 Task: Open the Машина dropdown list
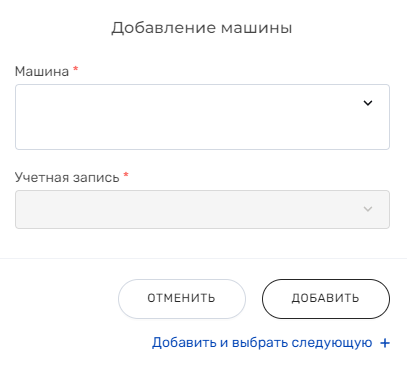coord(202,117)
